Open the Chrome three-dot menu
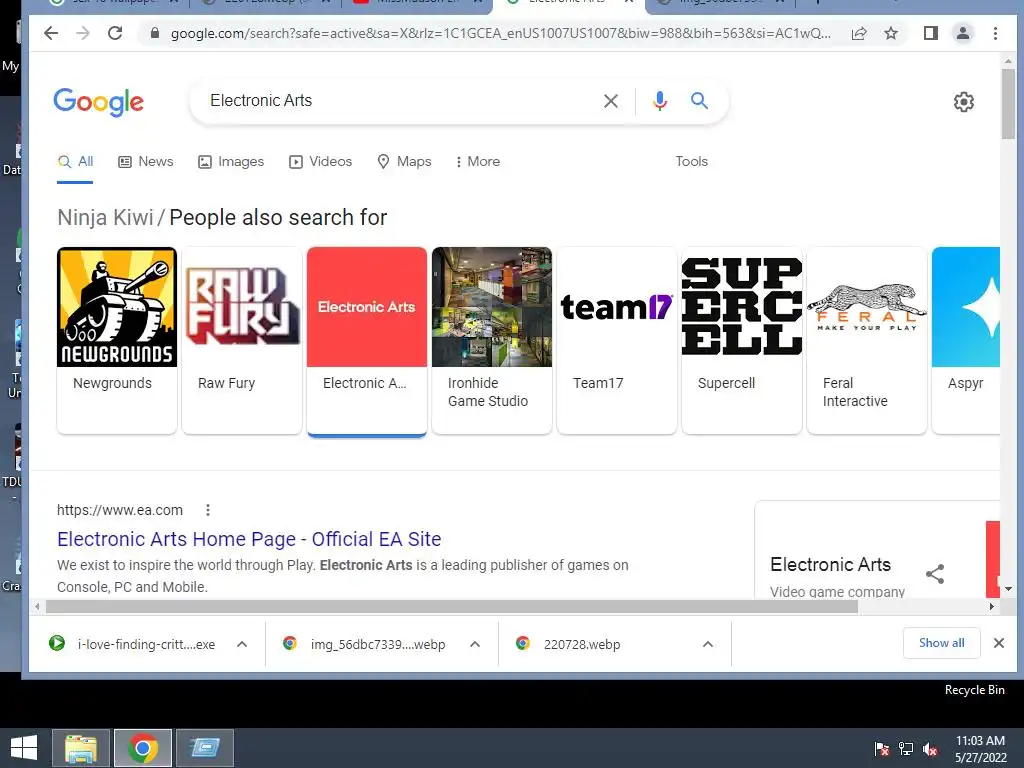This screenshot has height=768, width=1024. (995, 33)
